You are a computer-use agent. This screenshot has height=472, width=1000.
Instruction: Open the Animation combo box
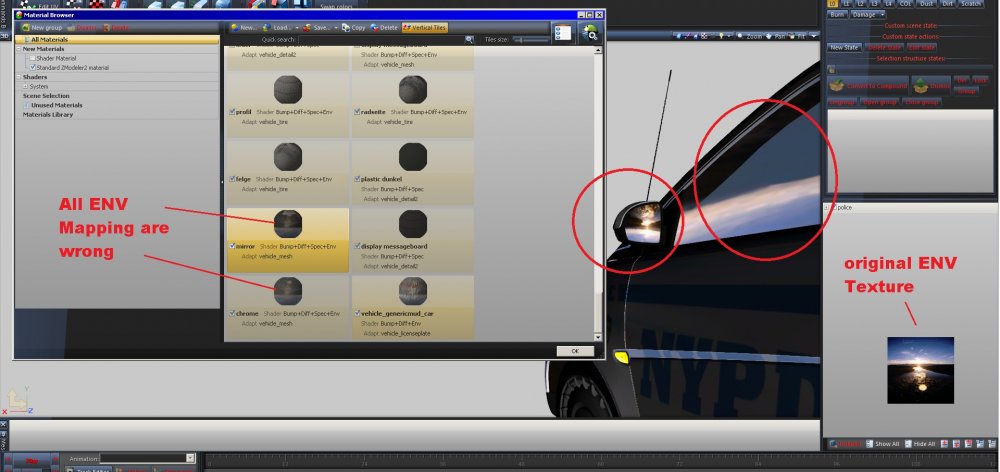[147, 458]
